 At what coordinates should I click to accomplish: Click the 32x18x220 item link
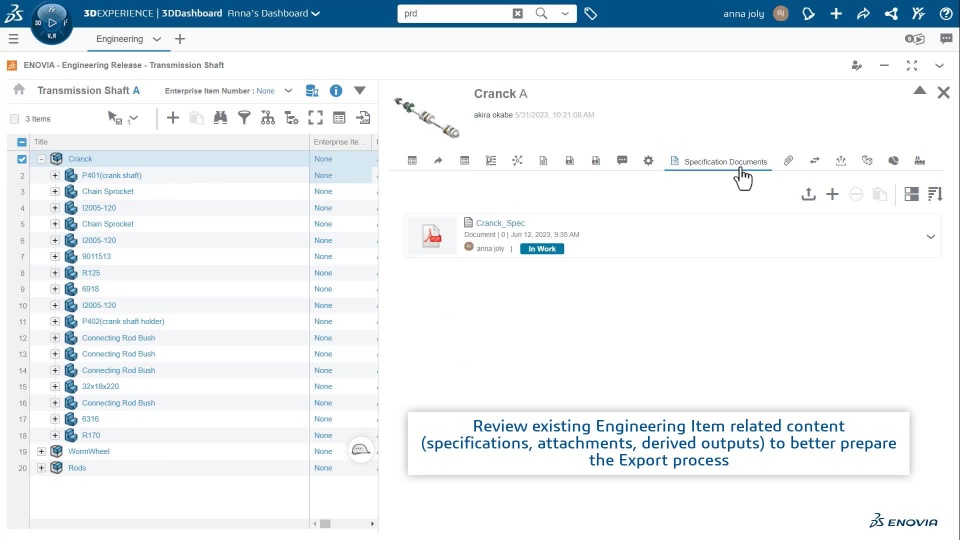[100, 386]
